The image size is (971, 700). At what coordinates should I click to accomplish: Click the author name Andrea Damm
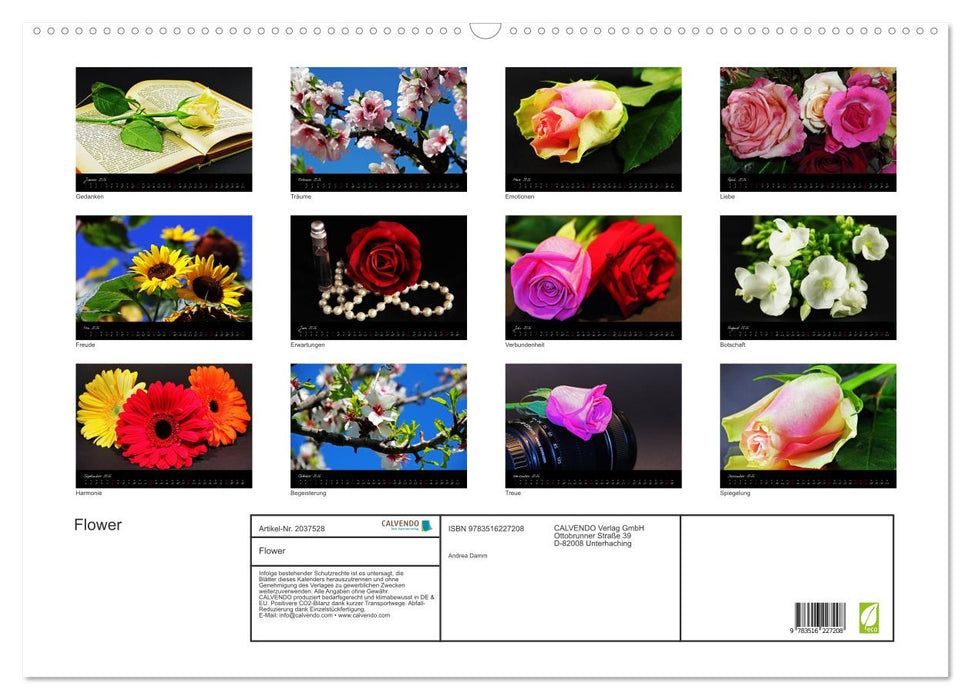click(x=467, y=554)
